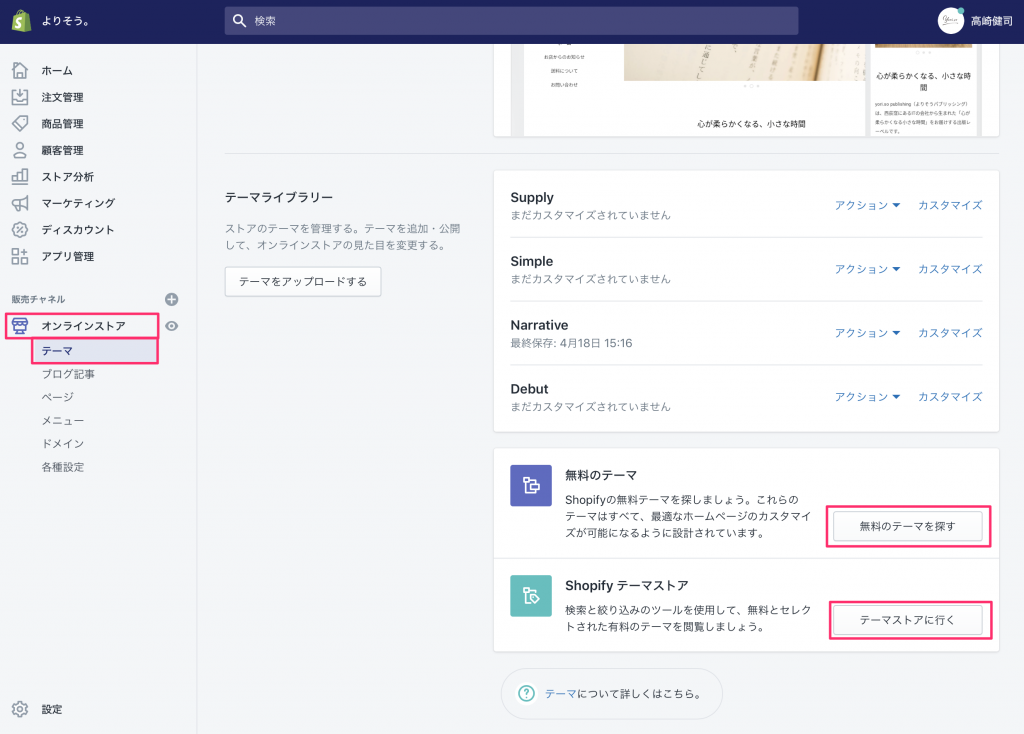
Task: Click テーマストアに行く button
Action: (x=908, y=620)
